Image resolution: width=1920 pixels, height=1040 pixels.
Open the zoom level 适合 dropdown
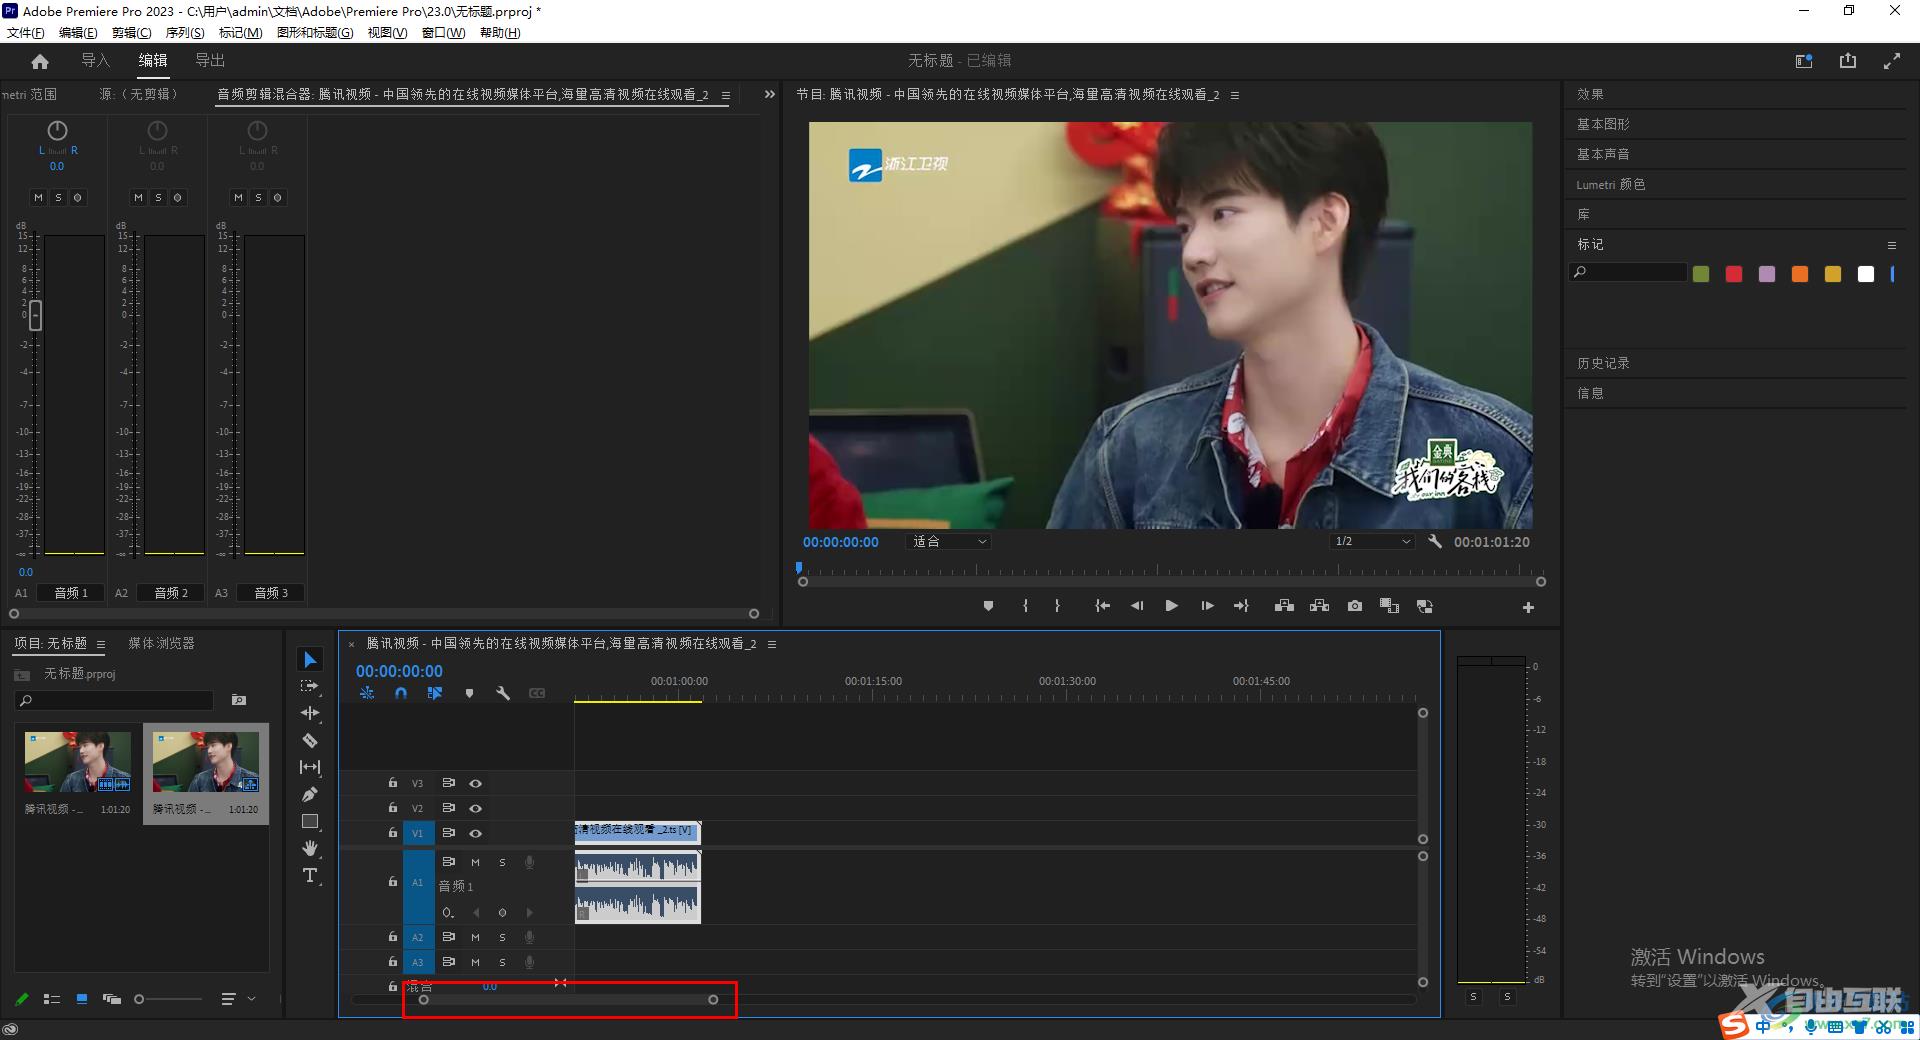pyautogui.click(x=948, y=541)
